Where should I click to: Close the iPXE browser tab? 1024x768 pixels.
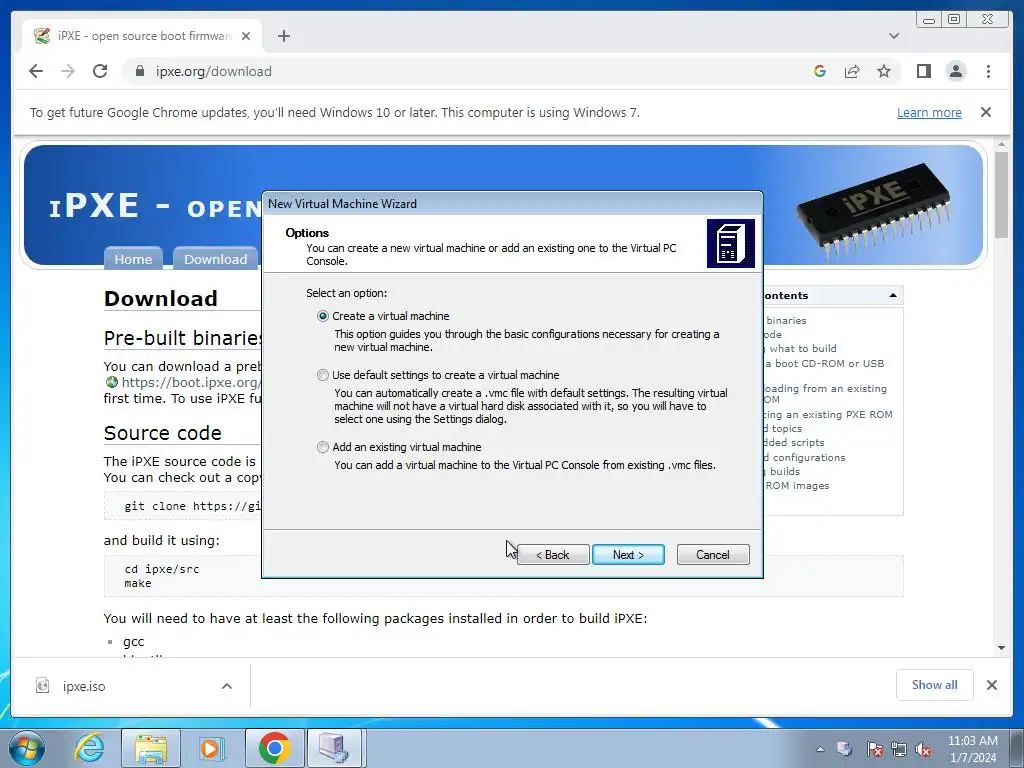pyautogui.click(x=246, y=36)
